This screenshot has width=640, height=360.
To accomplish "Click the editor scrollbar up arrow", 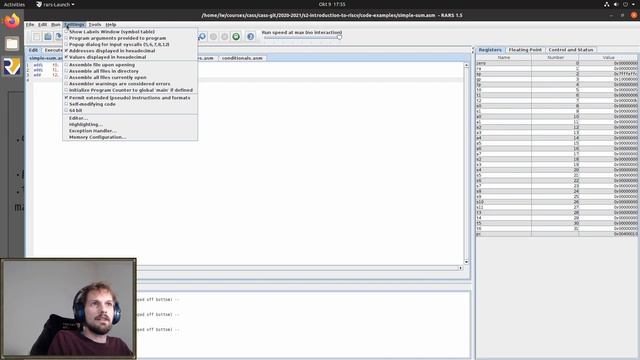I will tap(466, 65).
